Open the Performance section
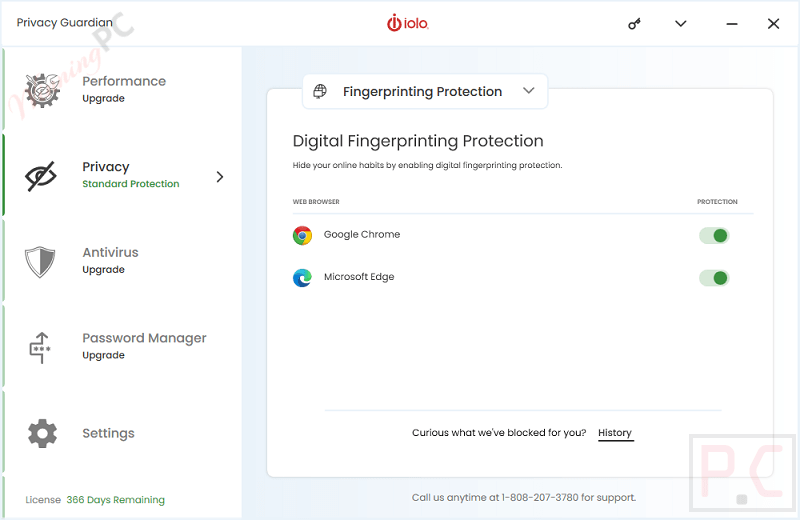 pos(122,90)
